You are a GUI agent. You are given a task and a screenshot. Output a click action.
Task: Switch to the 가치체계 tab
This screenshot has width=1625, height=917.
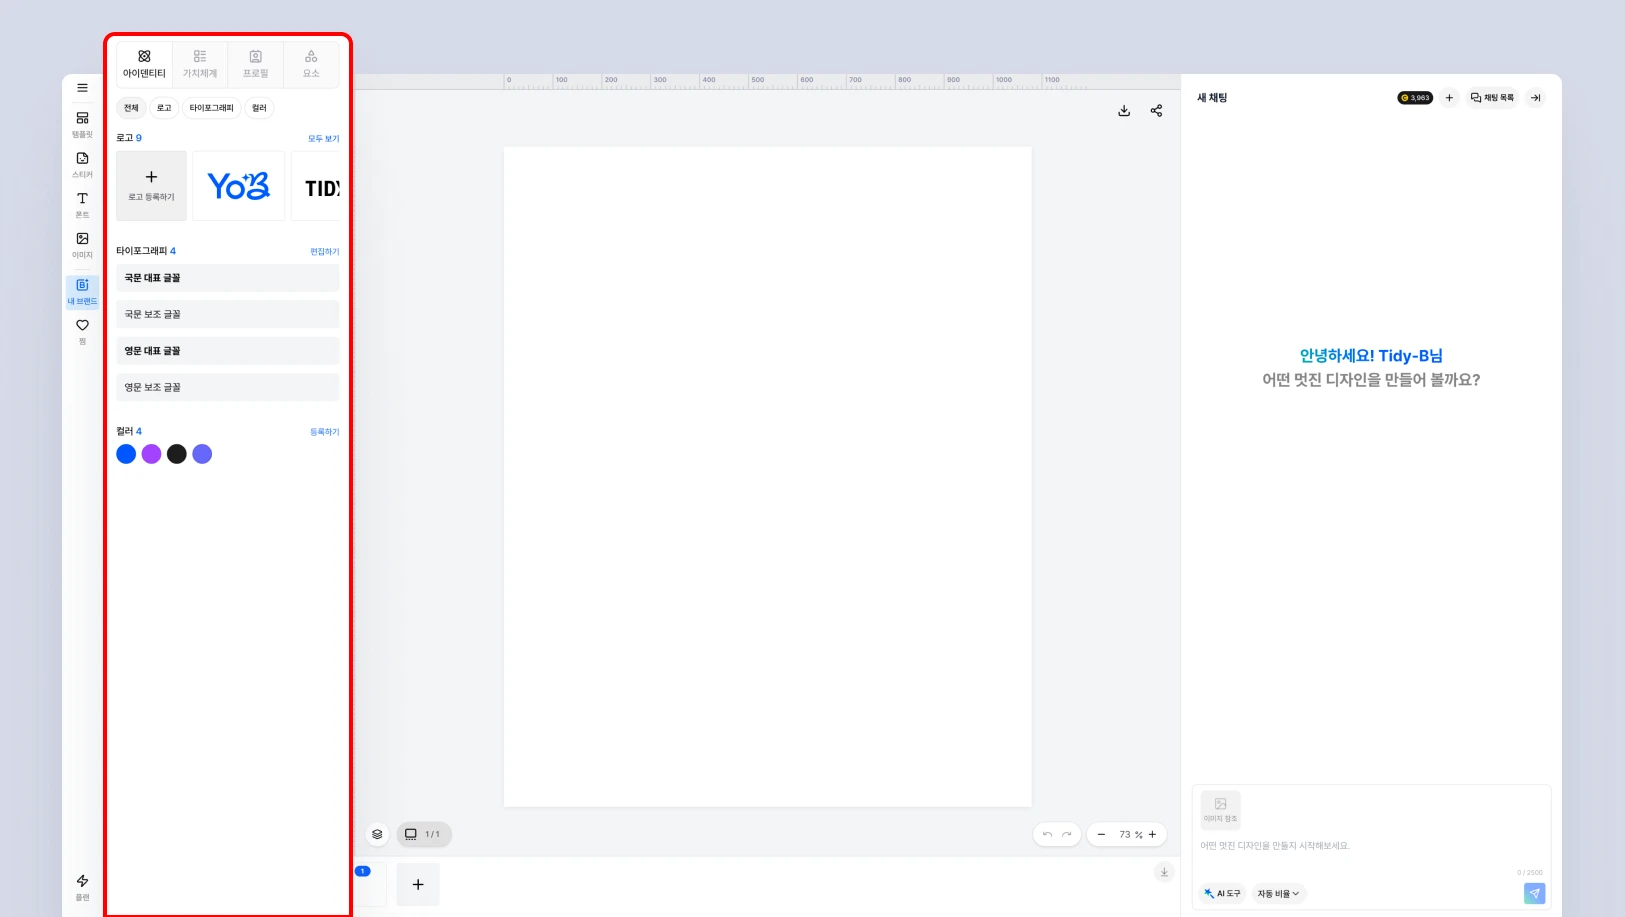click(x=200, y=64)
